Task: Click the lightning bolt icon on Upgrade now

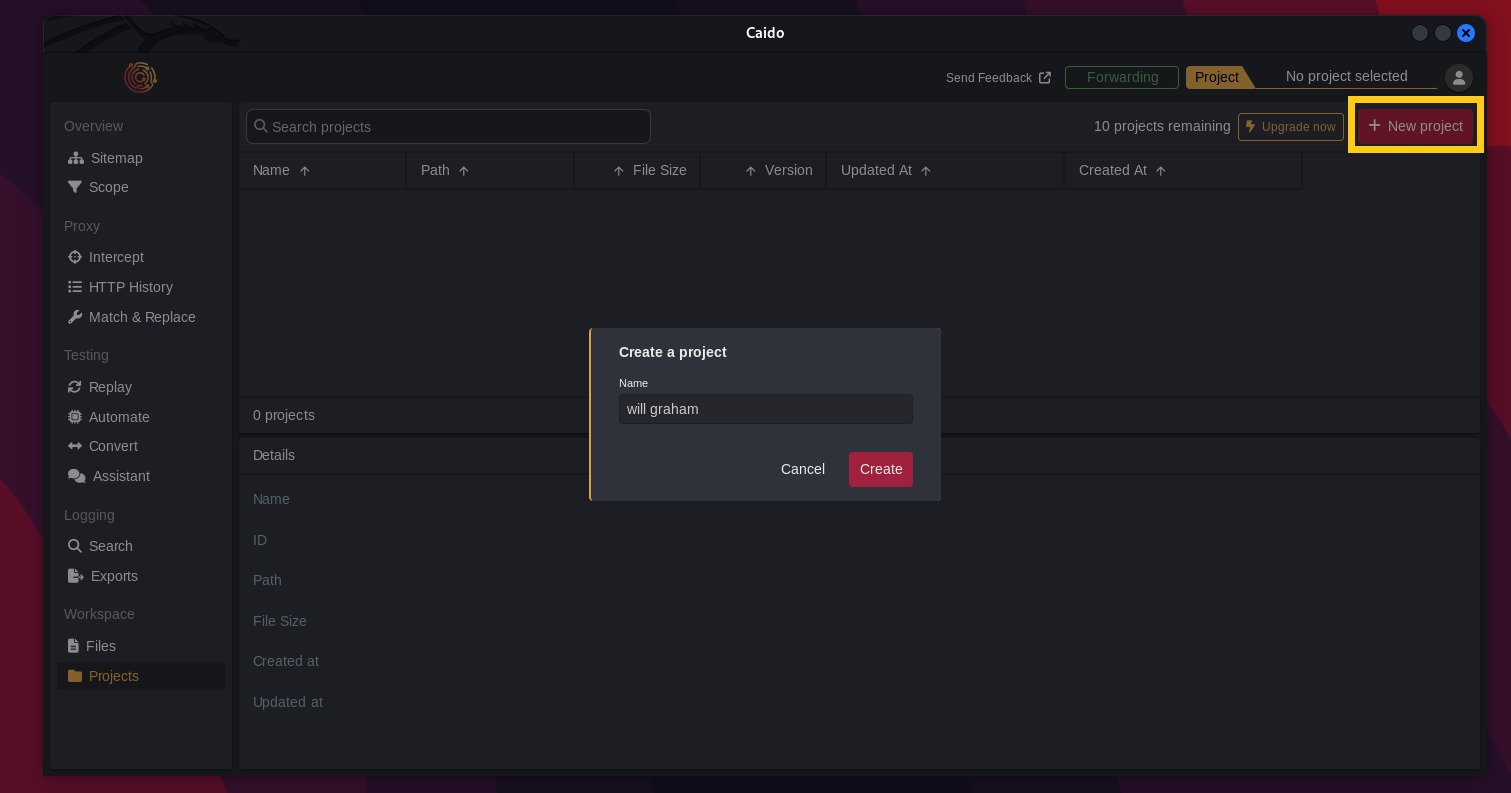Action: [x=1250, y=127]
